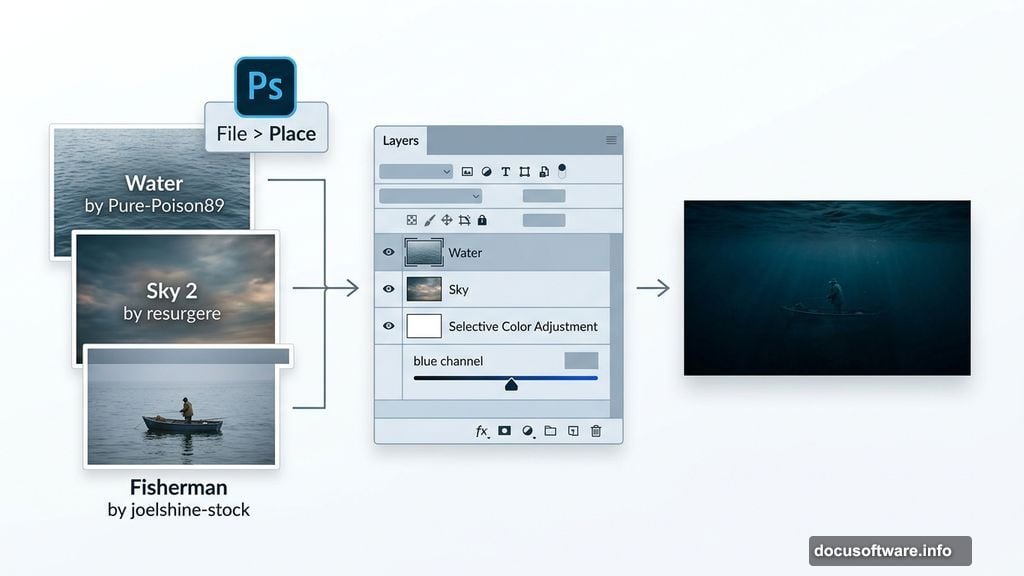Click the Add layer style (fx) icon
The image size is (1024, 576).
coord(482,431)
